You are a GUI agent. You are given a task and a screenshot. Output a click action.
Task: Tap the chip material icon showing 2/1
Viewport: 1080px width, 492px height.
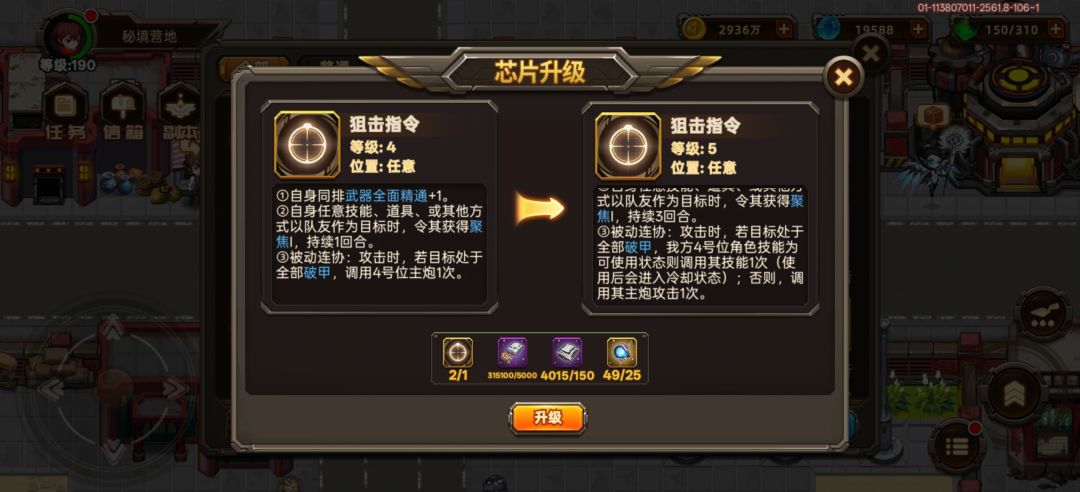pyautogui.click(x=457, y=351)
